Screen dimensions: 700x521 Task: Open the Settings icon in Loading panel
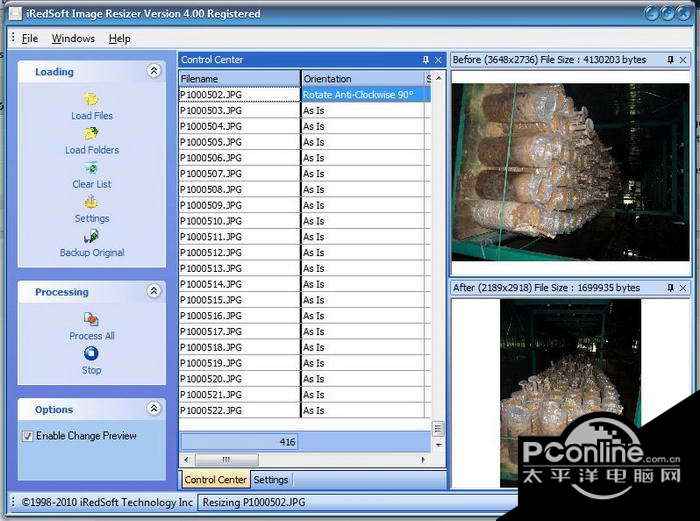91,202
